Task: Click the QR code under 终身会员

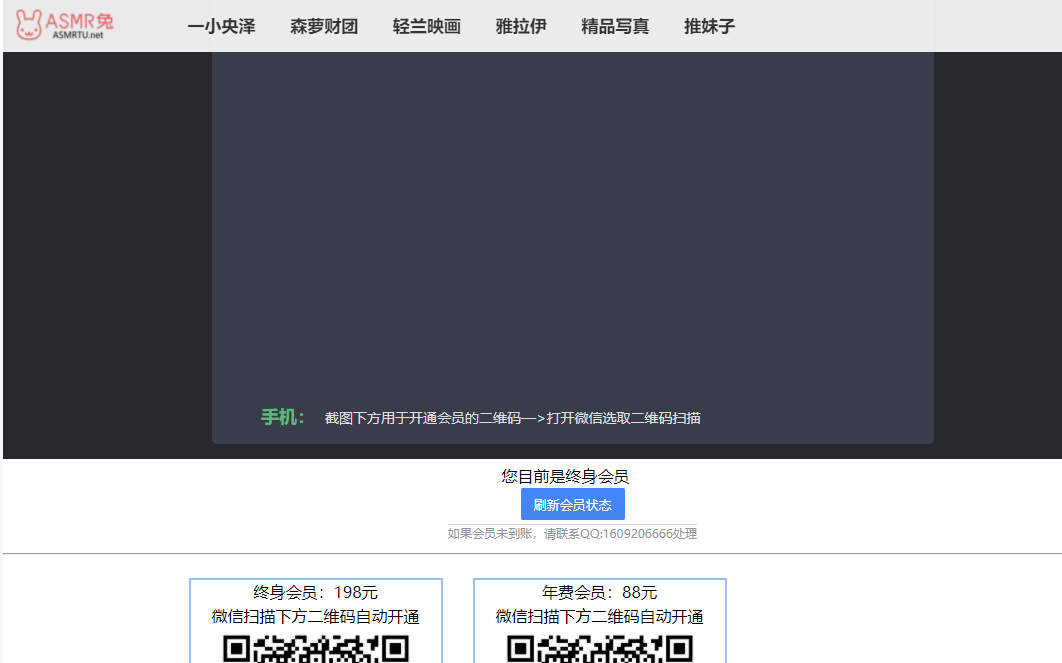Action: (316, 649)
